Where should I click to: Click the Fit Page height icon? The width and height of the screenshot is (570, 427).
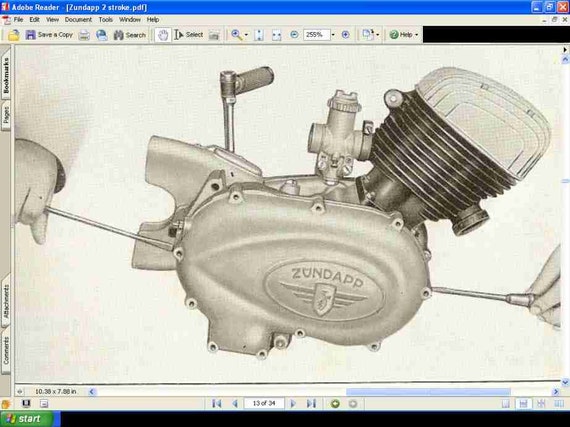[259, 35]
